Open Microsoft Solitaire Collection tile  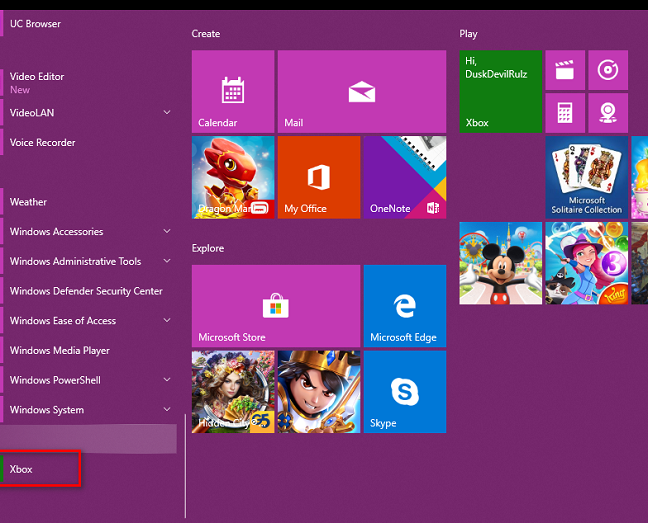pyautogui.click(x=586, y=177)
